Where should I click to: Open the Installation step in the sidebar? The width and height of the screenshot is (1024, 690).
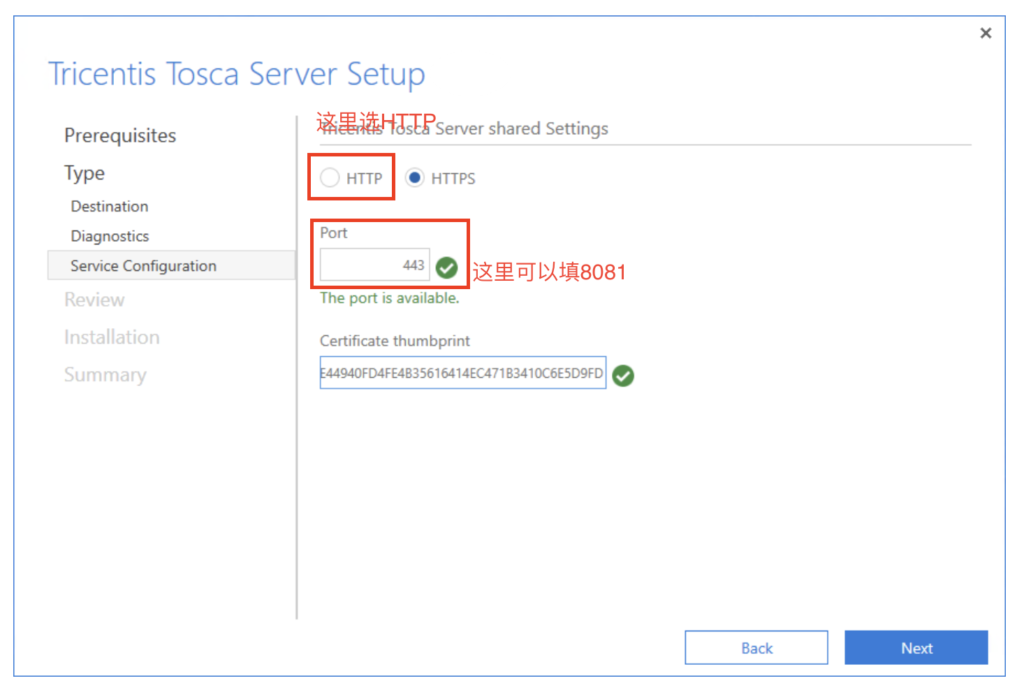[112, 337]
